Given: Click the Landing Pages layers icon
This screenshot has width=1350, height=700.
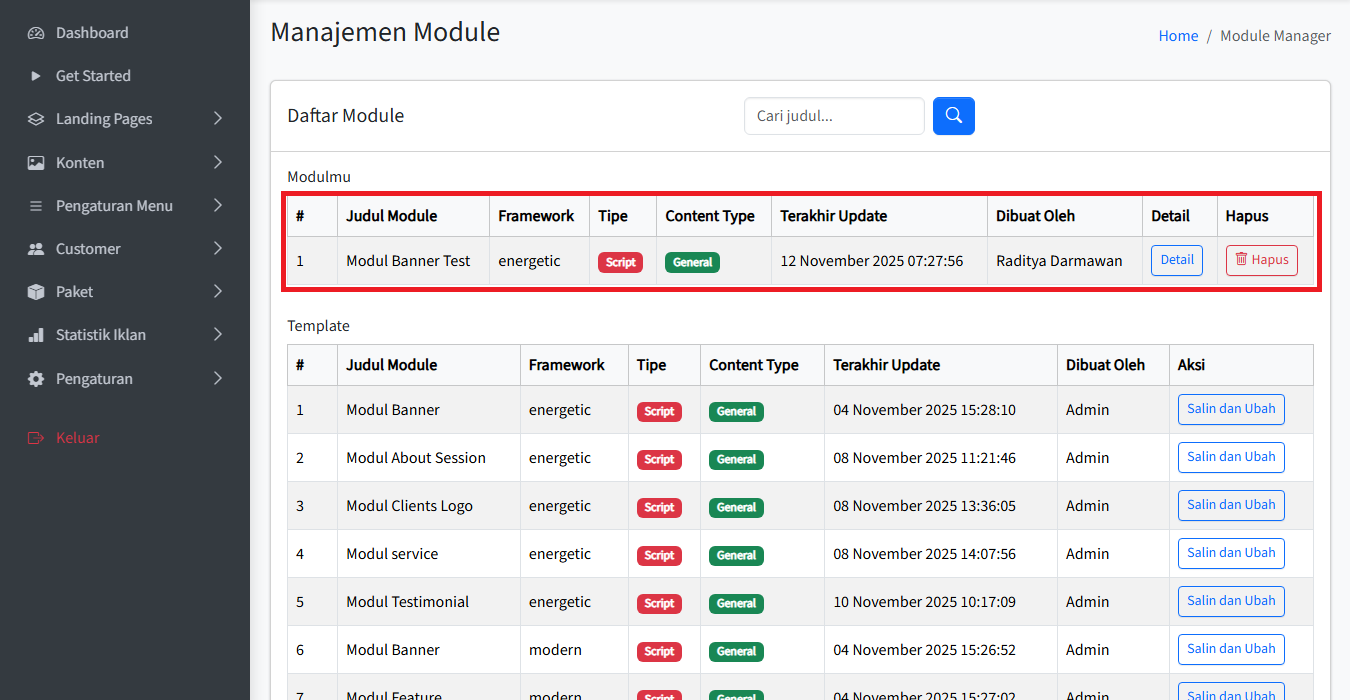Looking at the screenshot, I should coord(36,119).
